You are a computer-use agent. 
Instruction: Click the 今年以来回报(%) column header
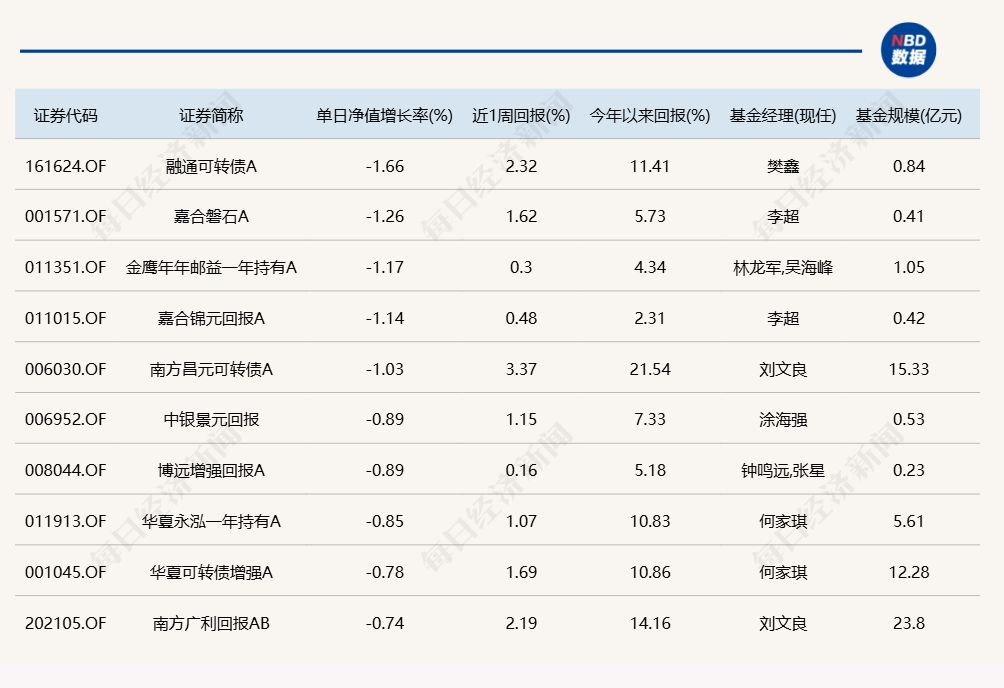[x=649, y=115]
